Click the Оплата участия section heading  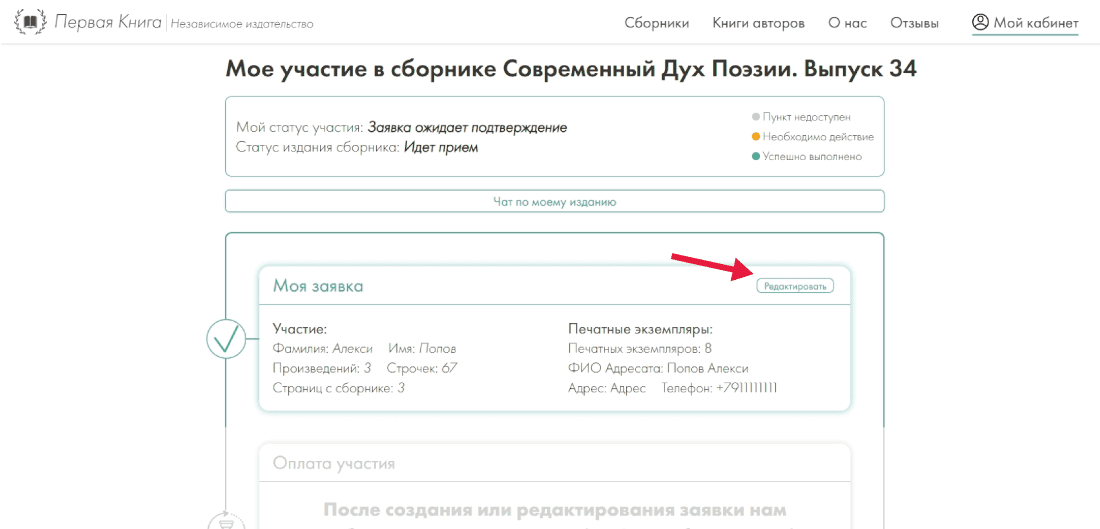pyautogui.click(x=334, y=464)
